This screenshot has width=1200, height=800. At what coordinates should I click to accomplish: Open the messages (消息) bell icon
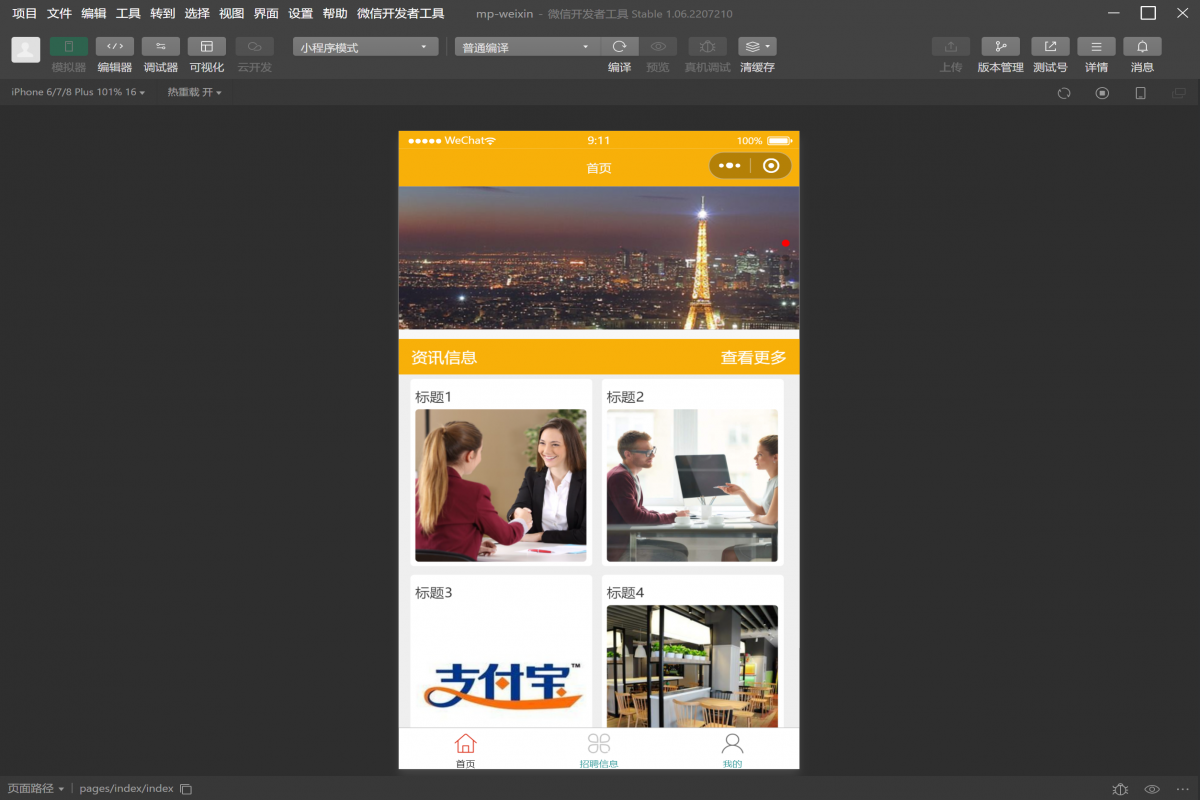tap(1142, 47)
